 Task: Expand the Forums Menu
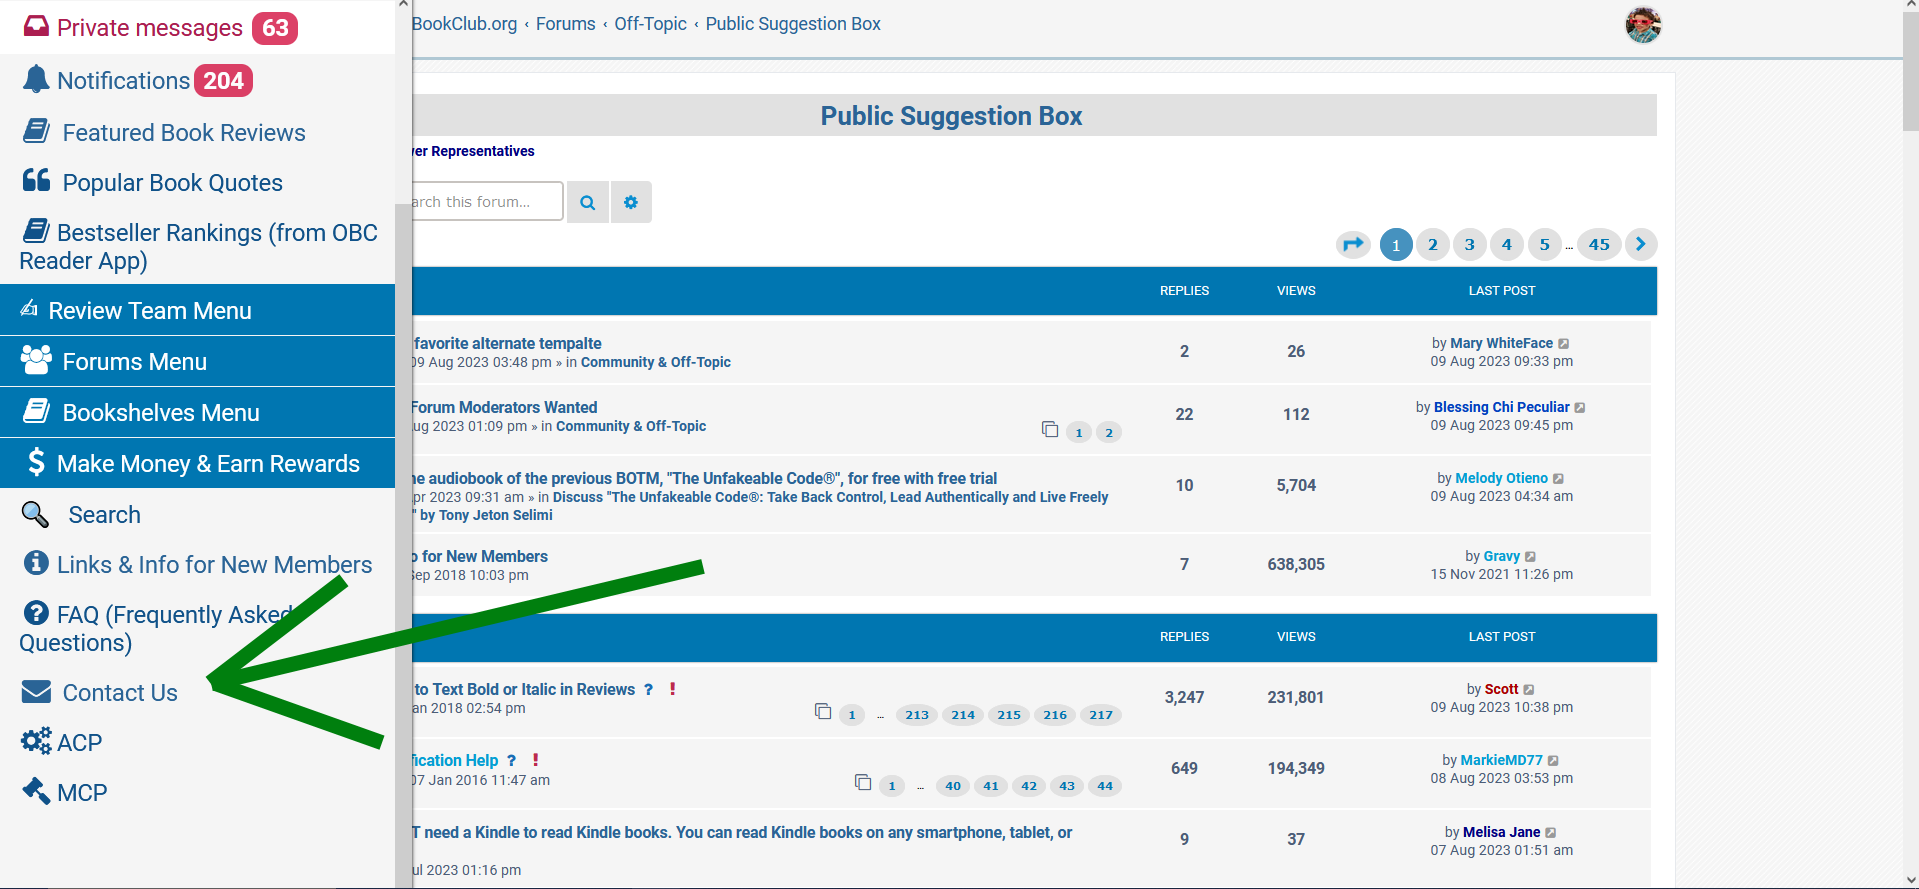[x=198, y=361]
